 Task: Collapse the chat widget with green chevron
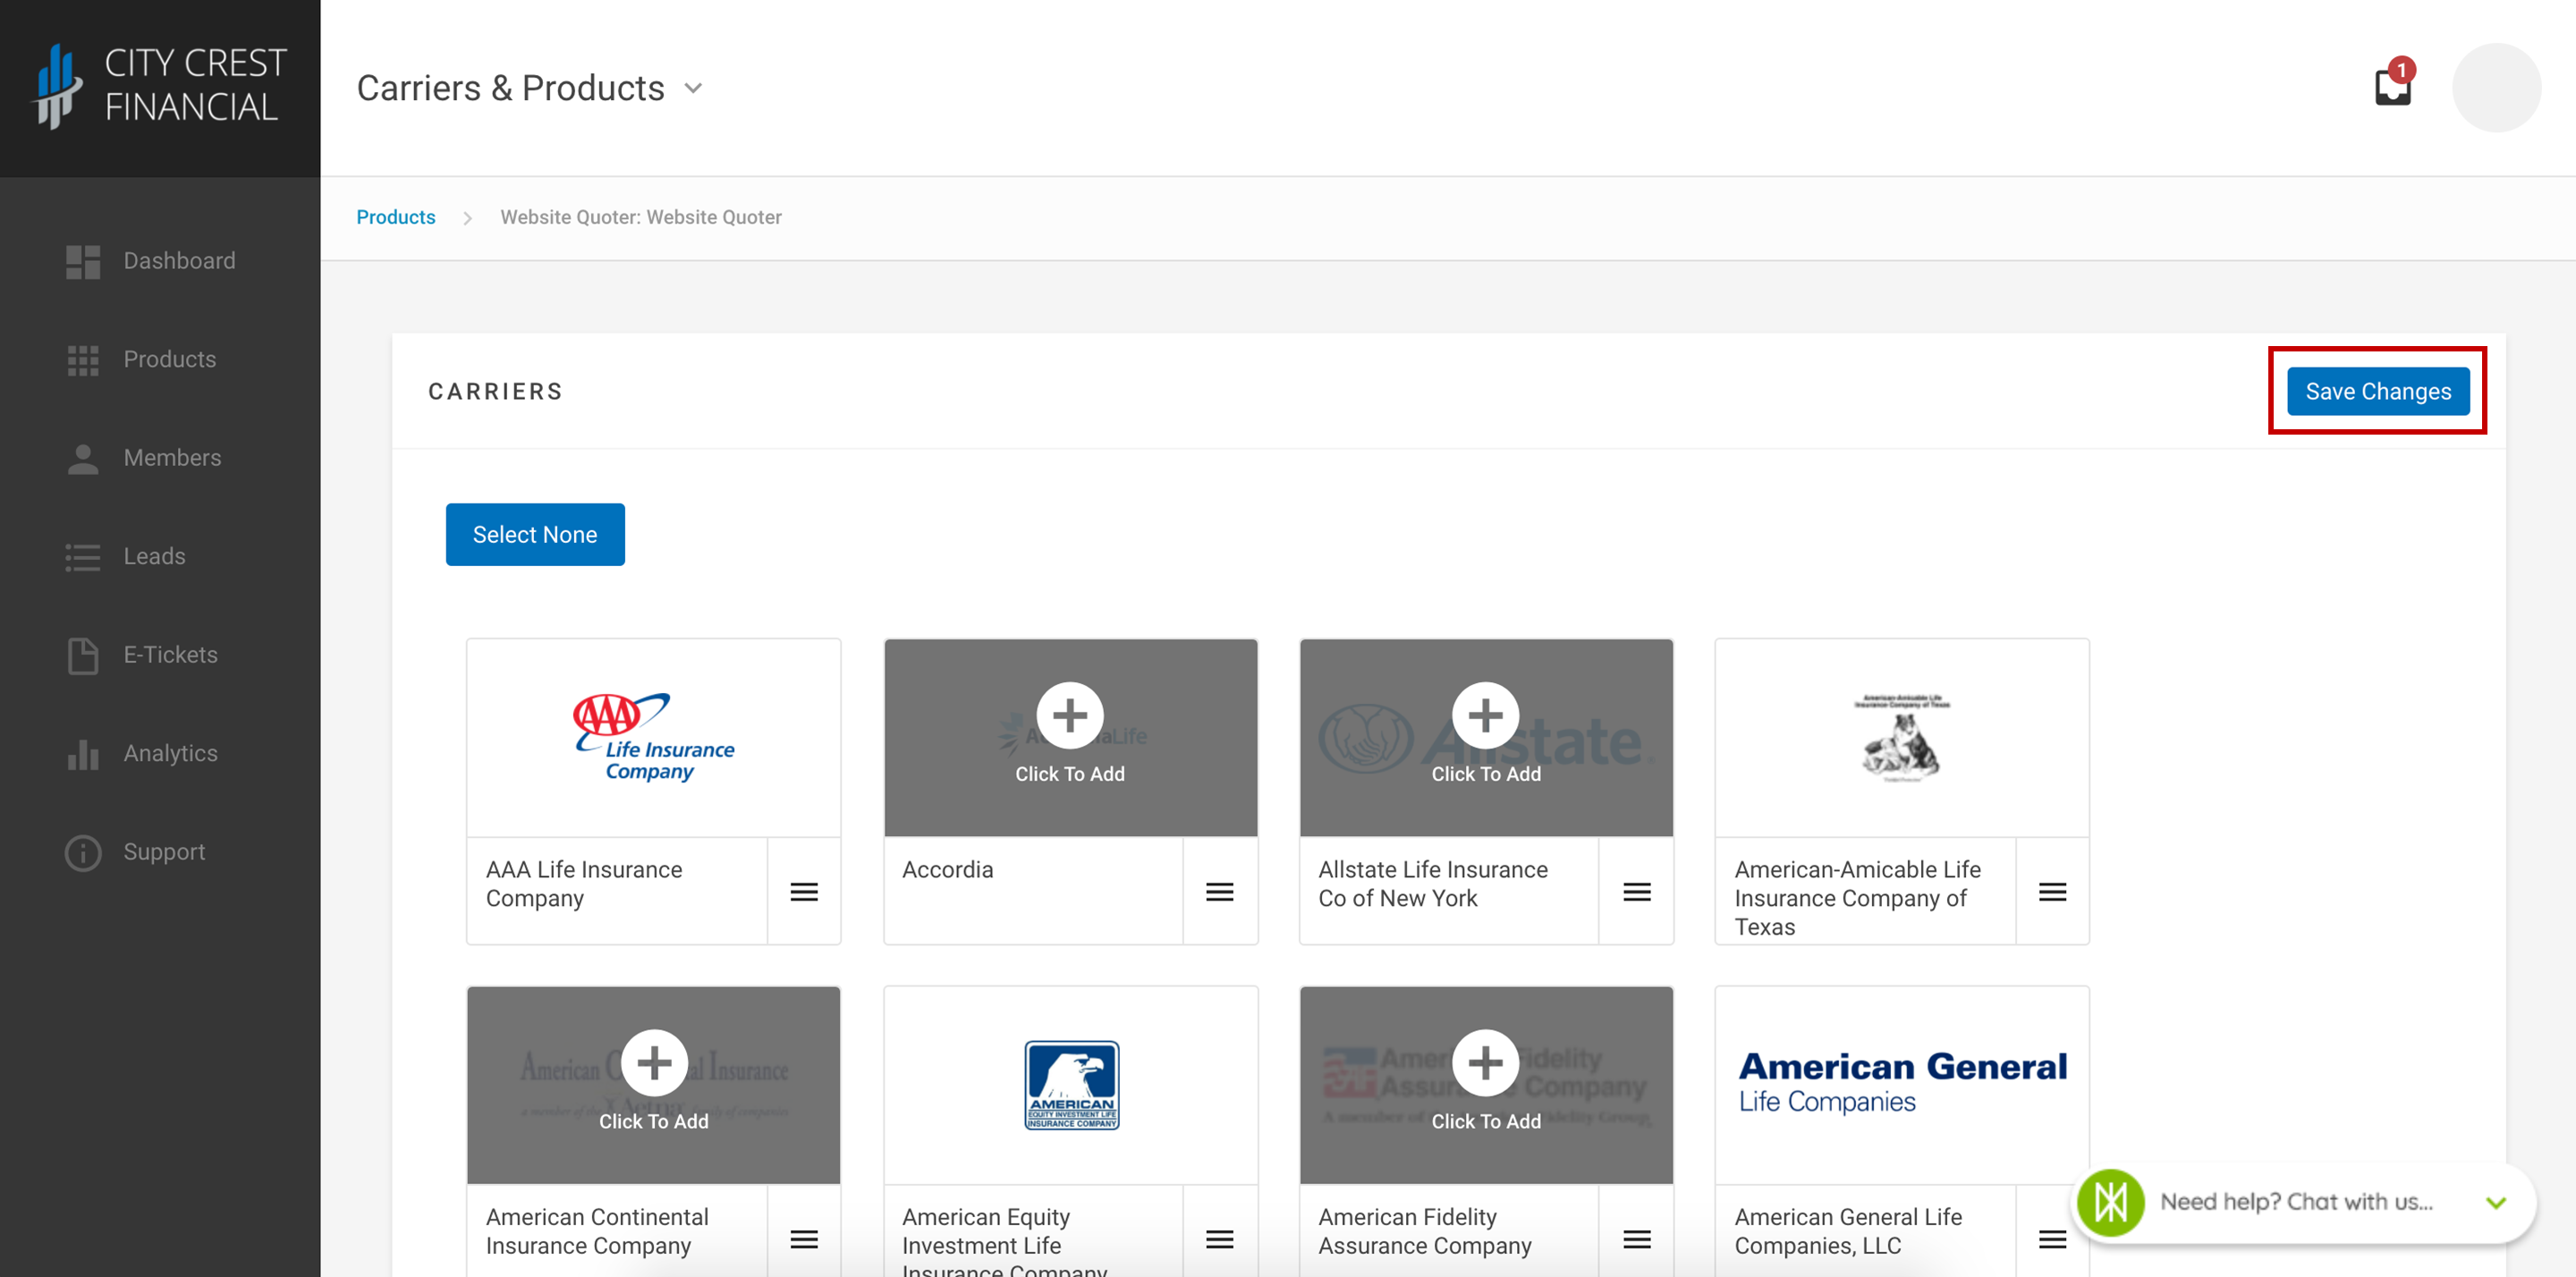[2496, 1202]
